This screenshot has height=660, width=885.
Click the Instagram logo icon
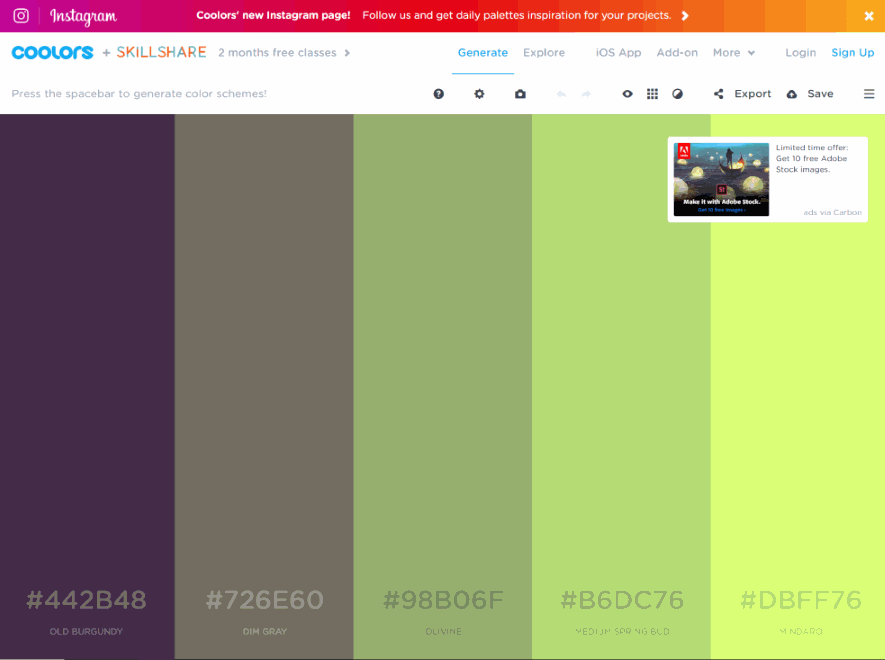pyautogui.click(x=21, y=16)
